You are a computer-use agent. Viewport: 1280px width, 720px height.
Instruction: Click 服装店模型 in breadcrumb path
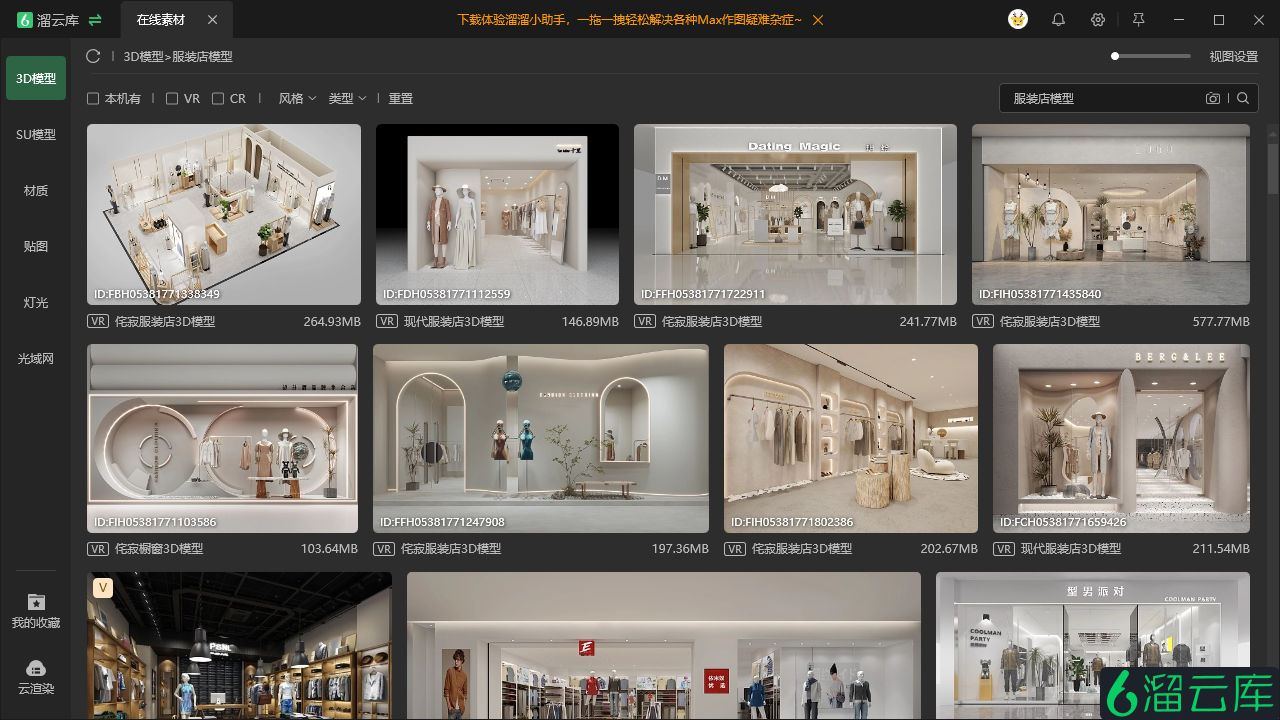pyautogui.click(x=202, y=57)
